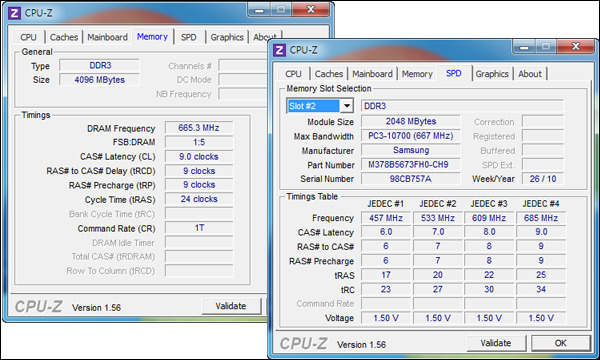The height and width of the screenshot is (360, 600).
Task: Click the DDR3 memory type field in SPD
Action: (462, 106)
